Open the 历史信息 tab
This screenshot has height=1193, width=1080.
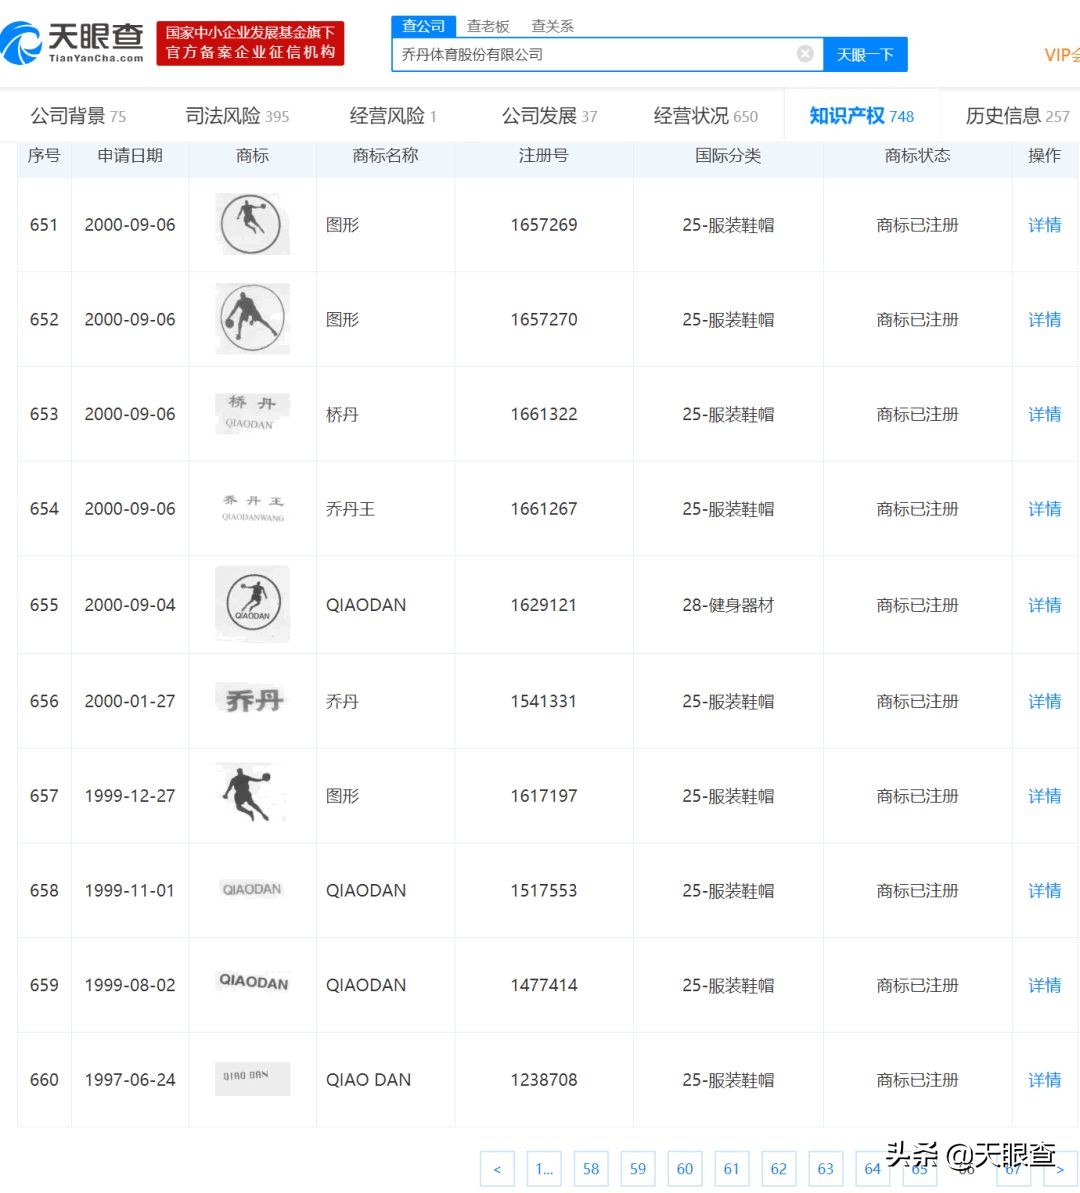point(1018,116)
